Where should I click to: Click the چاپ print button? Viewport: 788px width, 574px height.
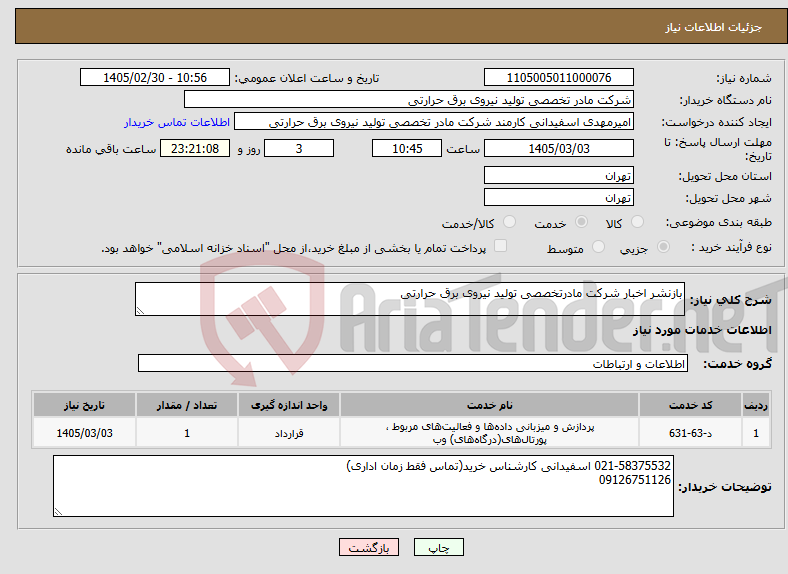click(x=439, y=547)
